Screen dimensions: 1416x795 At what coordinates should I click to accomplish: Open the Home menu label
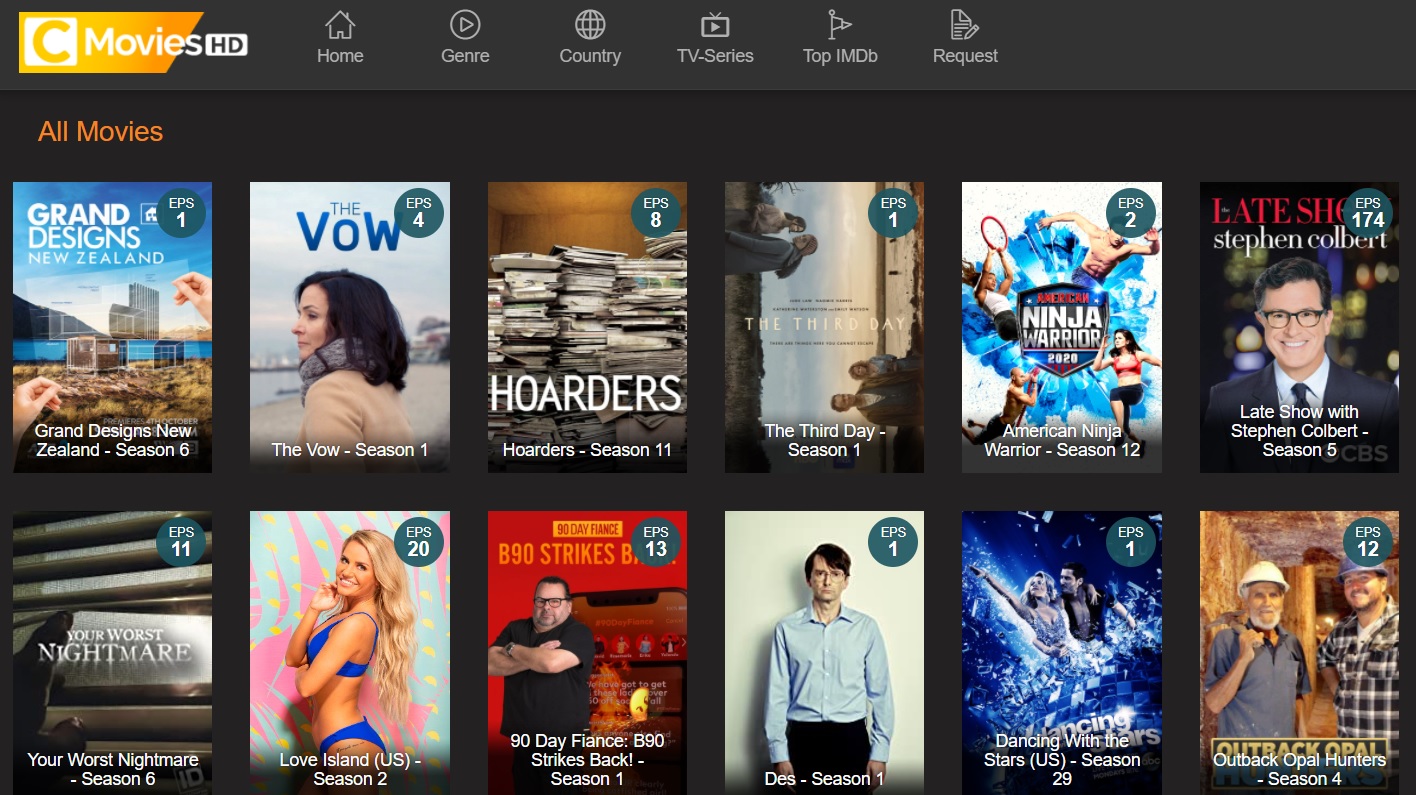340,56
